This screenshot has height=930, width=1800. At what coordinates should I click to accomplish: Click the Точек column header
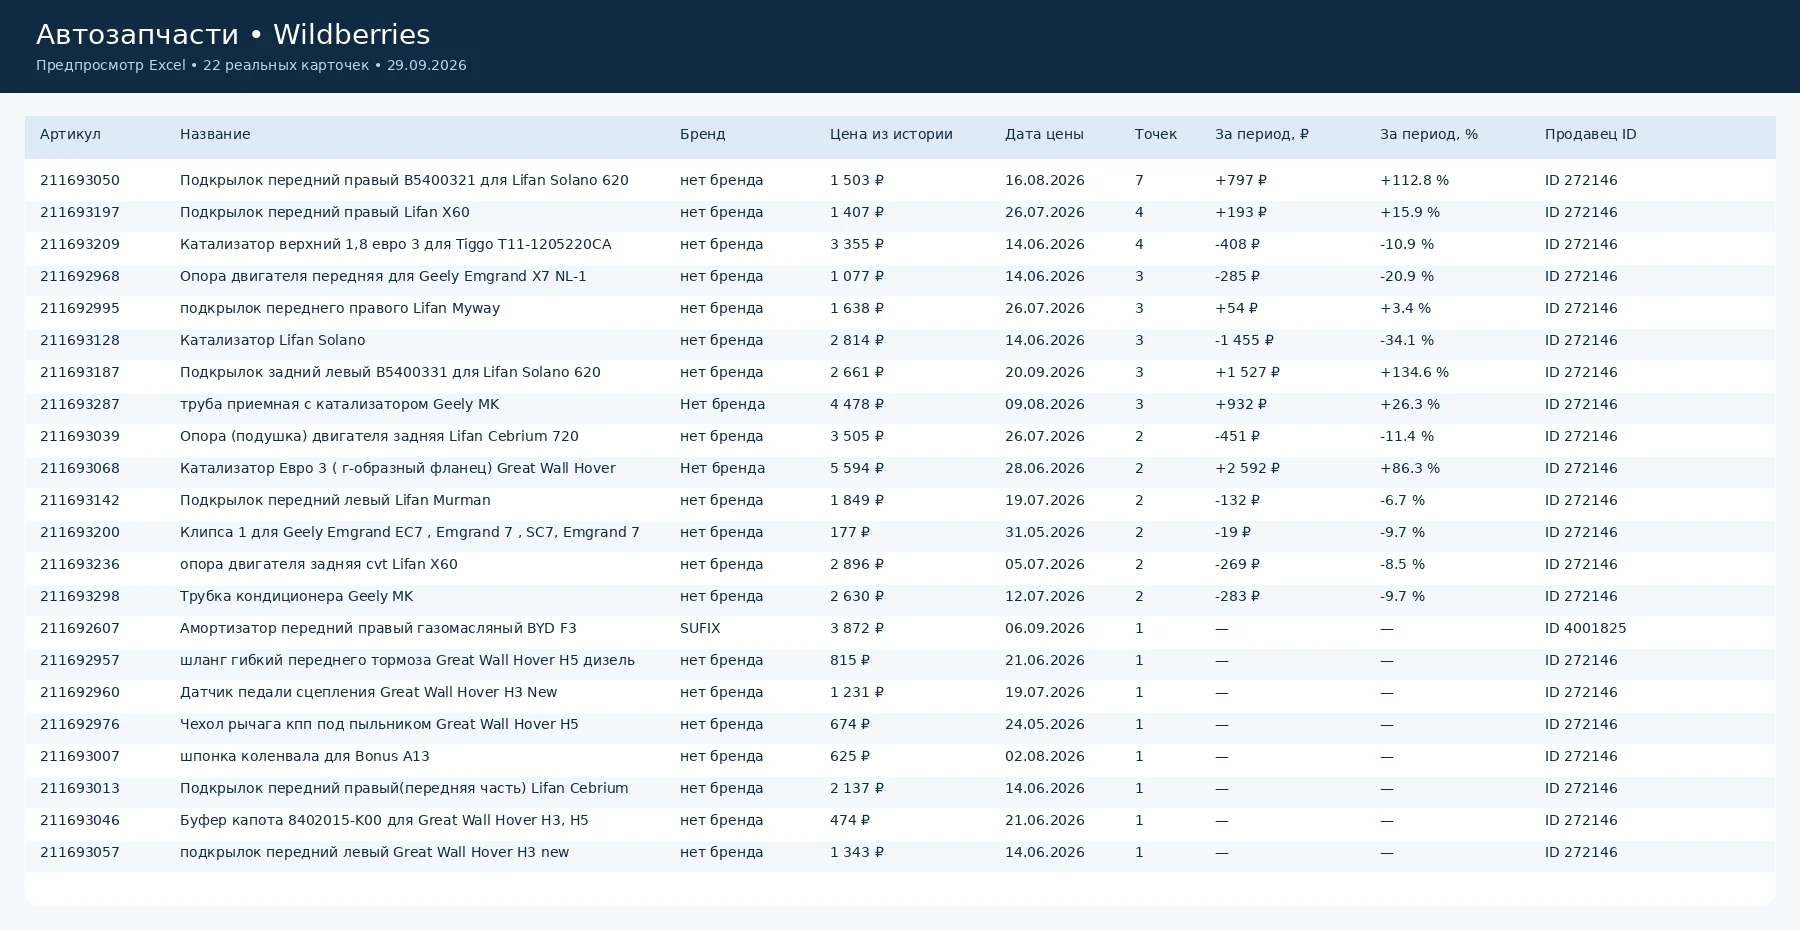point(1156,134)
